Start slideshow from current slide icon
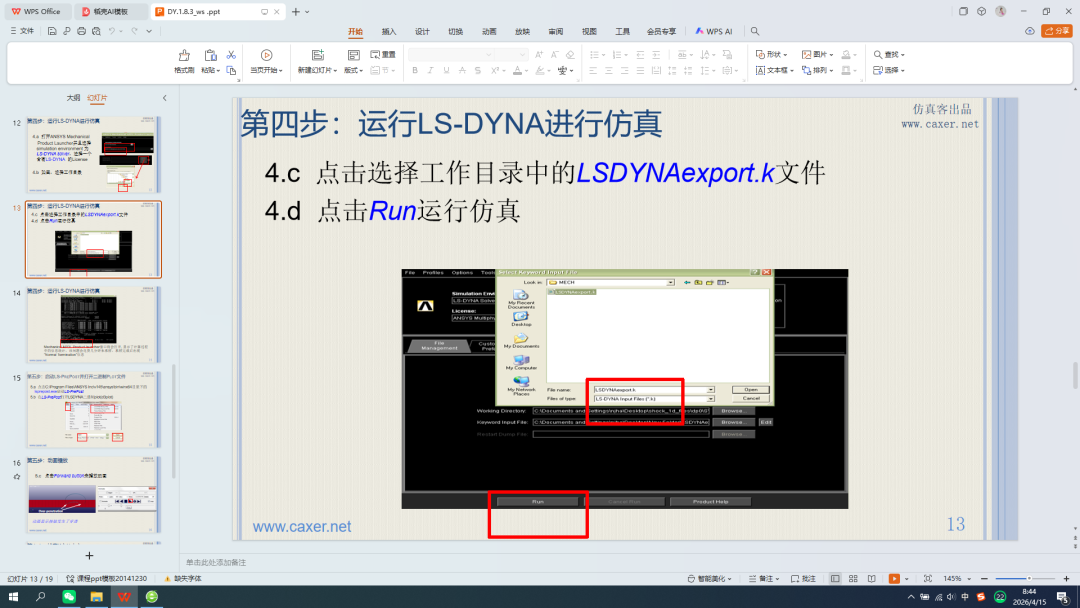 [x=267, y=56]
